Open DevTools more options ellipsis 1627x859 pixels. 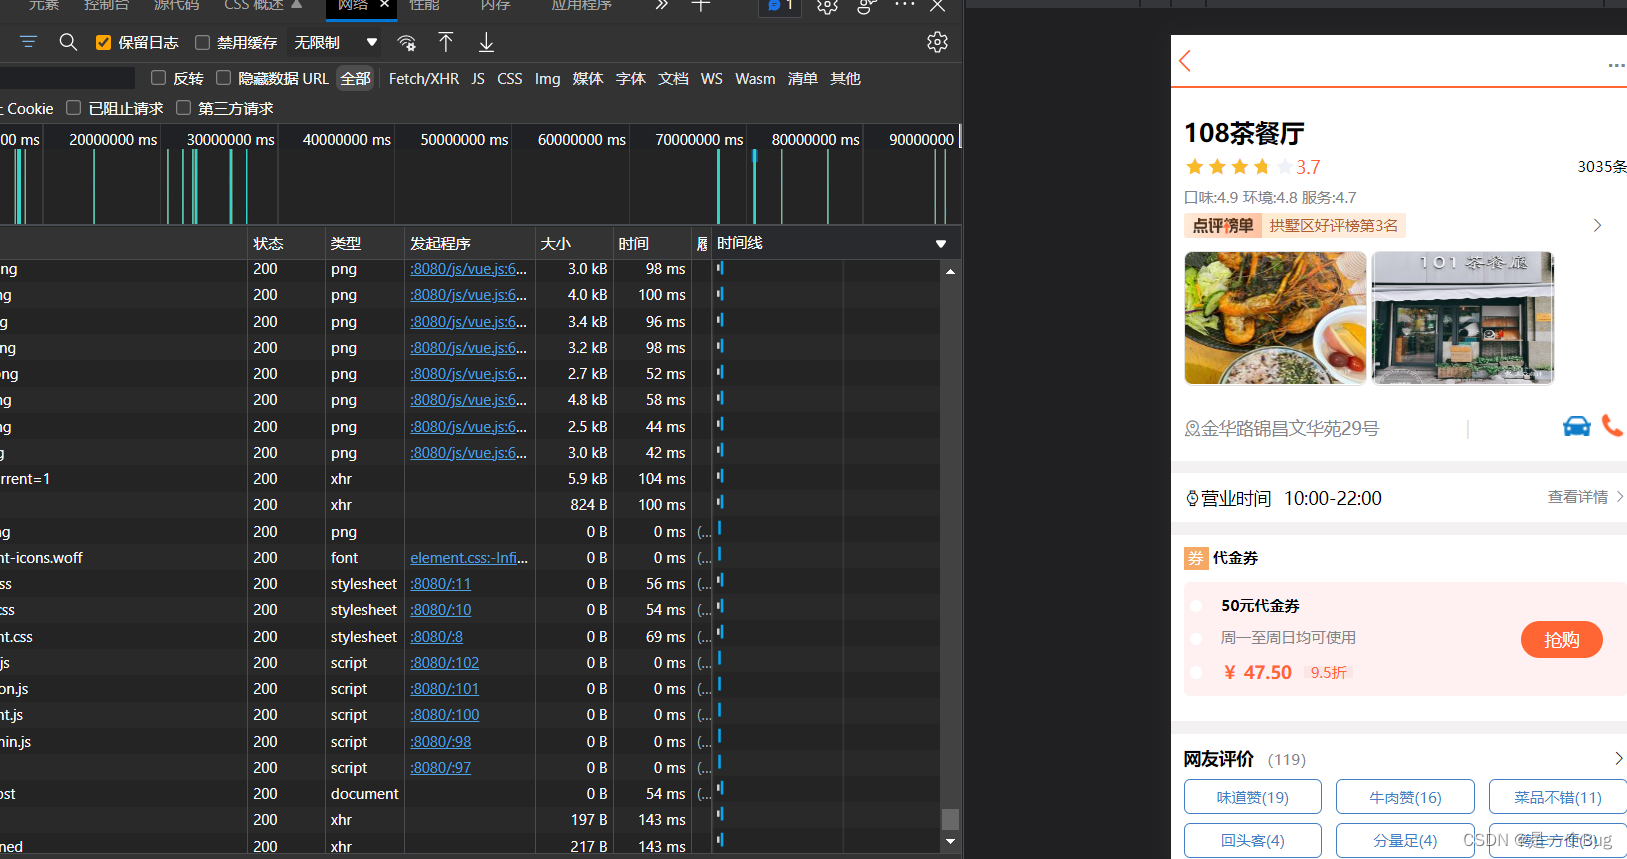pos(905,5)
